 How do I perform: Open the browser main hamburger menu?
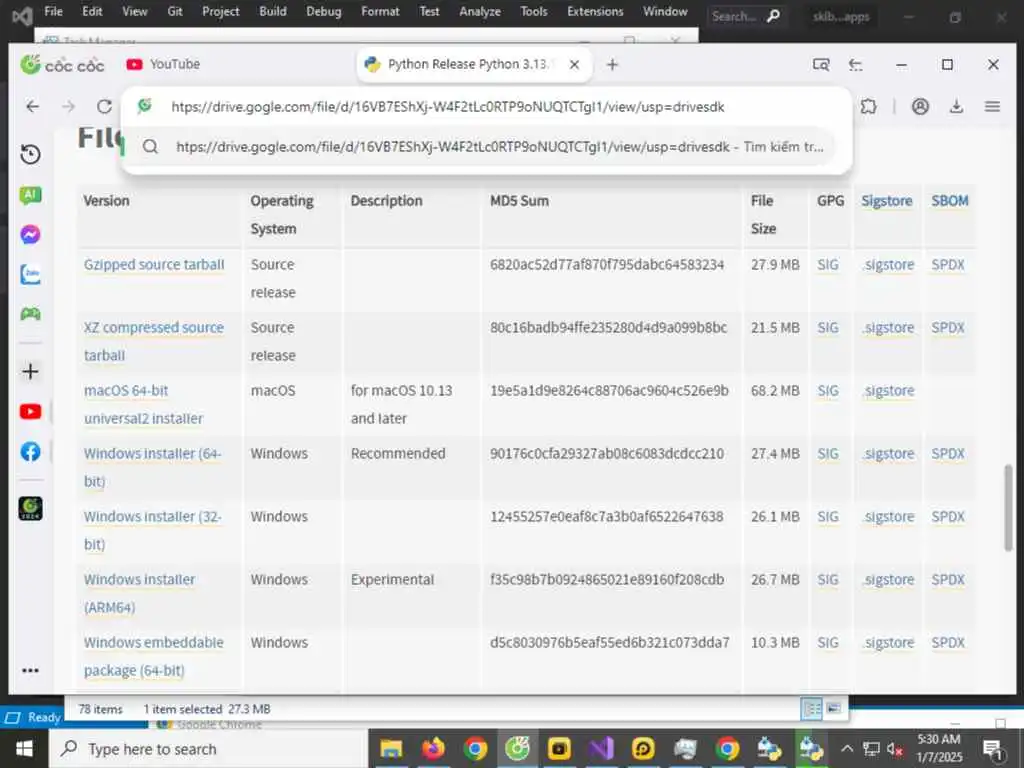pos(992,106)
